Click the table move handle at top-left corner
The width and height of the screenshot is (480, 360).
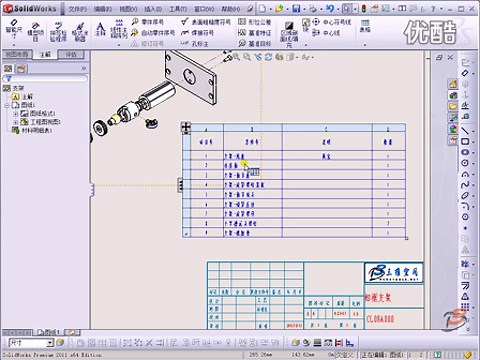click(x=186, y=127)
